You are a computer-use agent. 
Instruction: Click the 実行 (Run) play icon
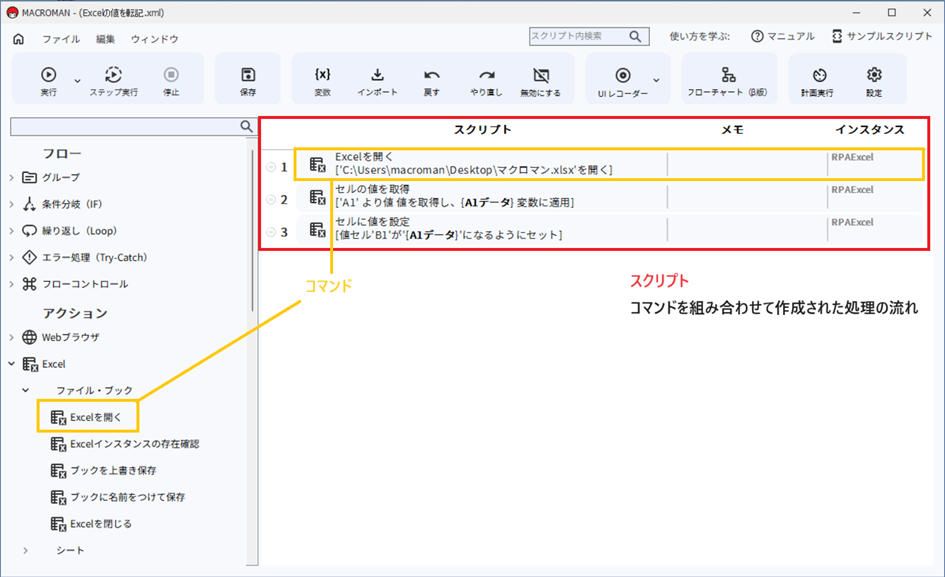click(x=48, y=75)
